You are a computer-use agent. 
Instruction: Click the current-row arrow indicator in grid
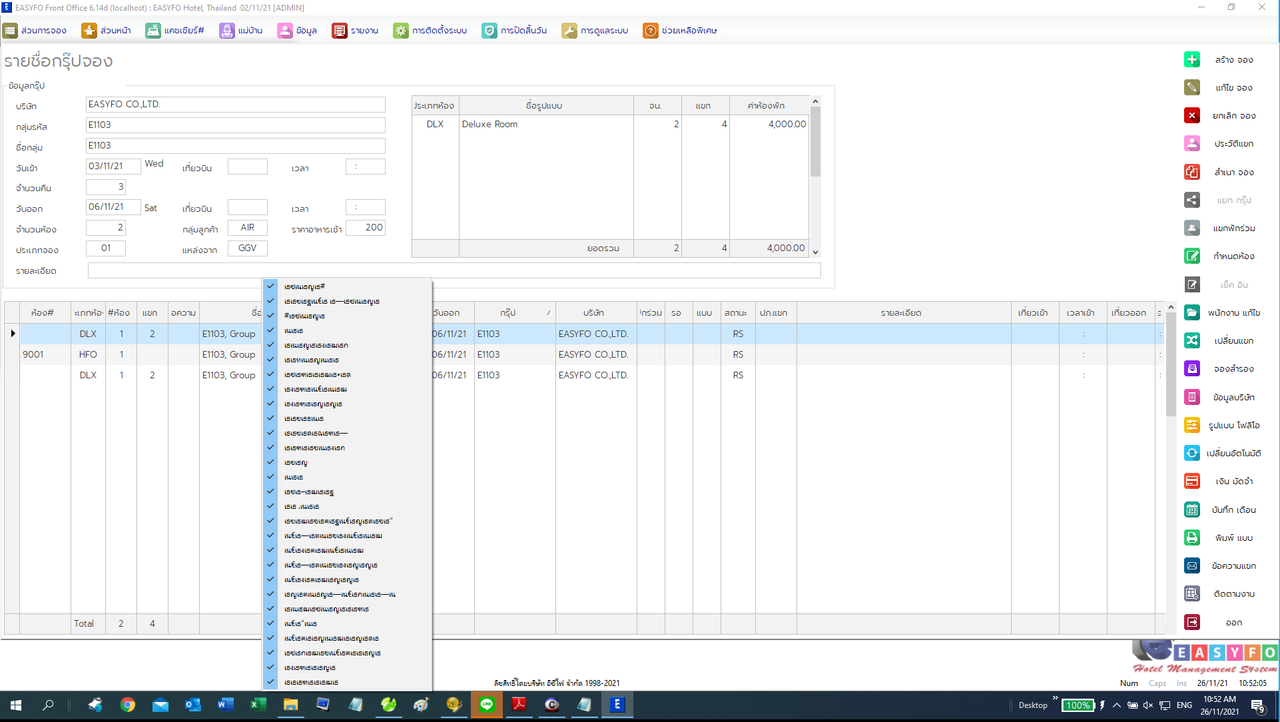point(12,334)
